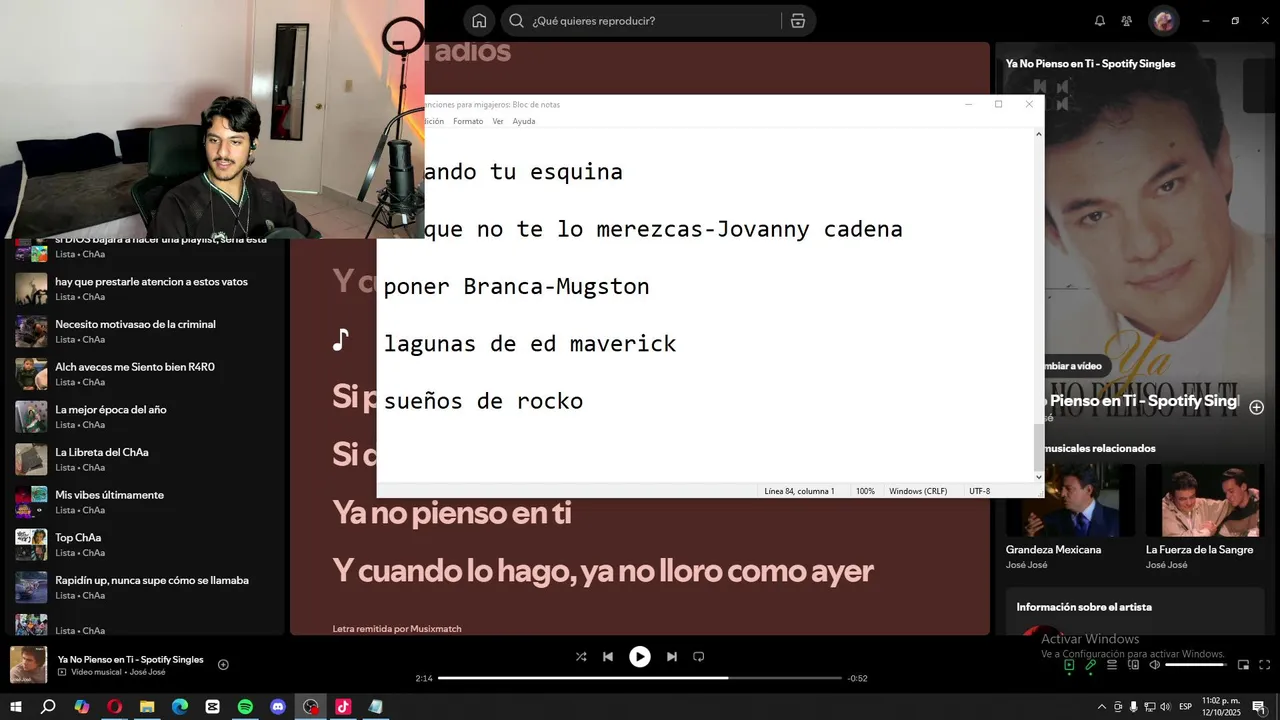Skip to the previous track
This screenshot has width=1280, height=720.
(608, 657)
